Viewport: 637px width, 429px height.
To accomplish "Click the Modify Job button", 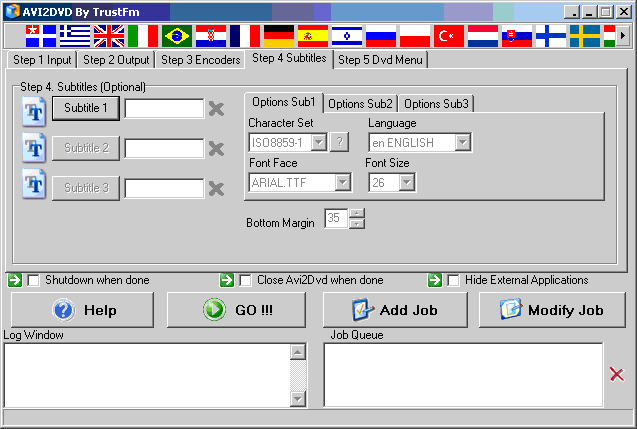I will [x=552, y=310].
